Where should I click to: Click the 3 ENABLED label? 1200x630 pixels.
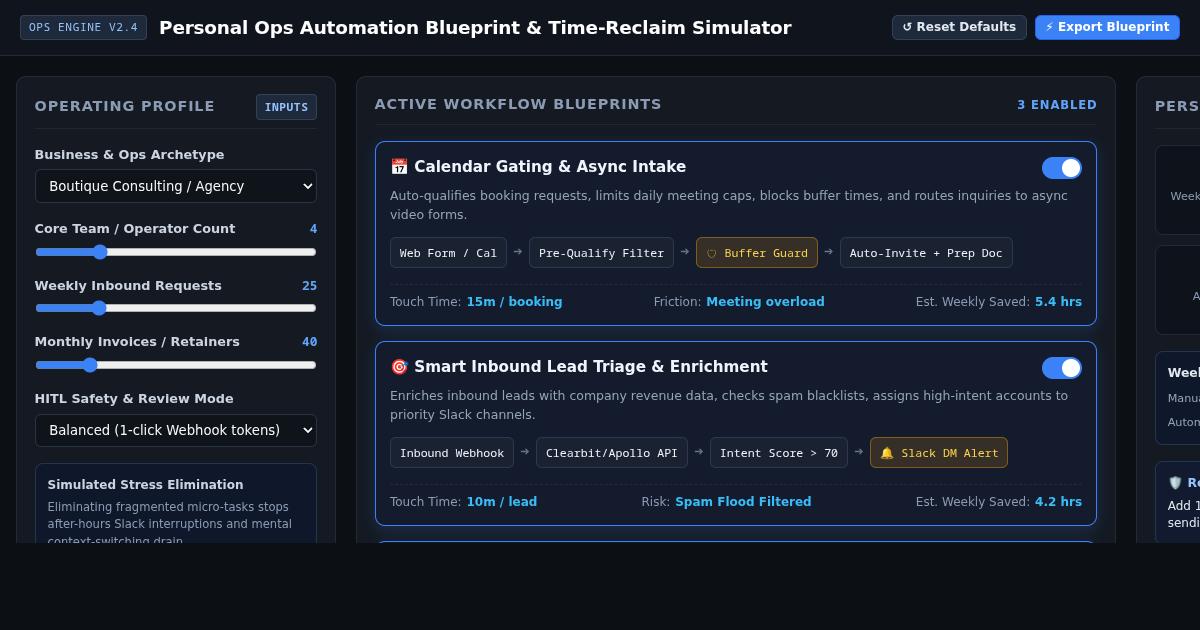point(1057,105)
